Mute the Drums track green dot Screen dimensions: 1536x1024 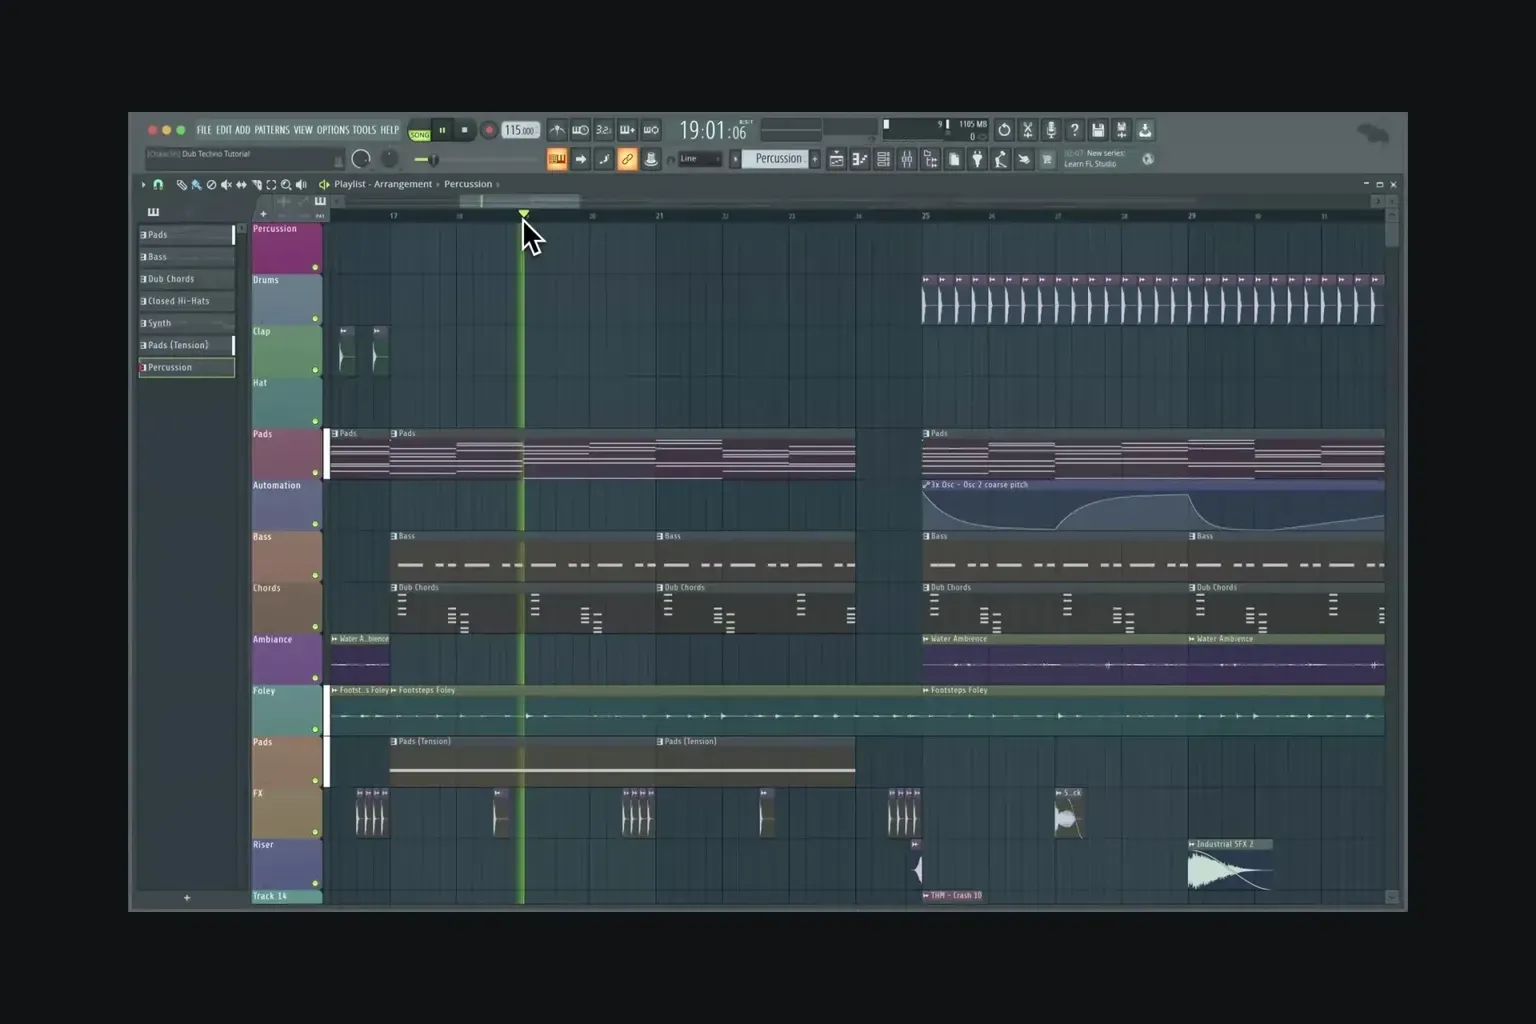click(x=315, y=319)
